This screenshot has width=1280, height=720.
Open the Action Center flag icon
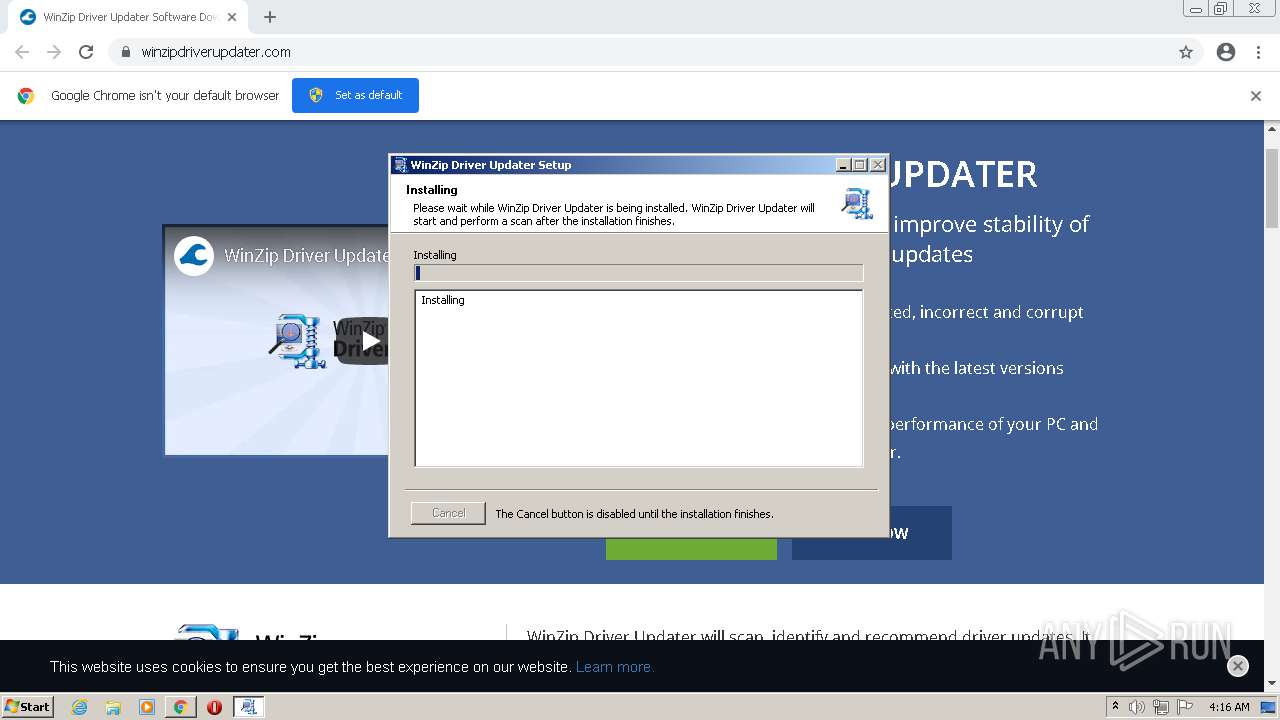coord(1185,707)
